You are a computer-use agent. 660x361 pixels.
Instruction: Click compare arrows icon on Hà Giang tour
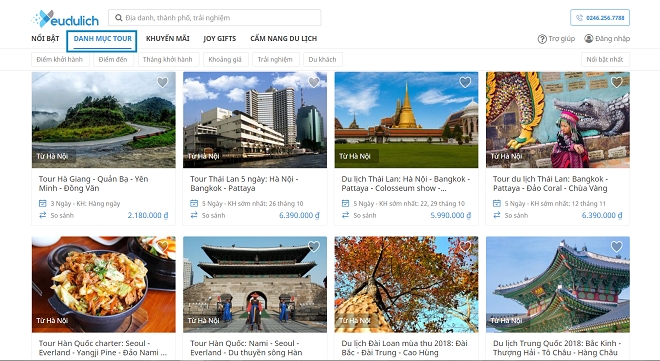point(43,215)
